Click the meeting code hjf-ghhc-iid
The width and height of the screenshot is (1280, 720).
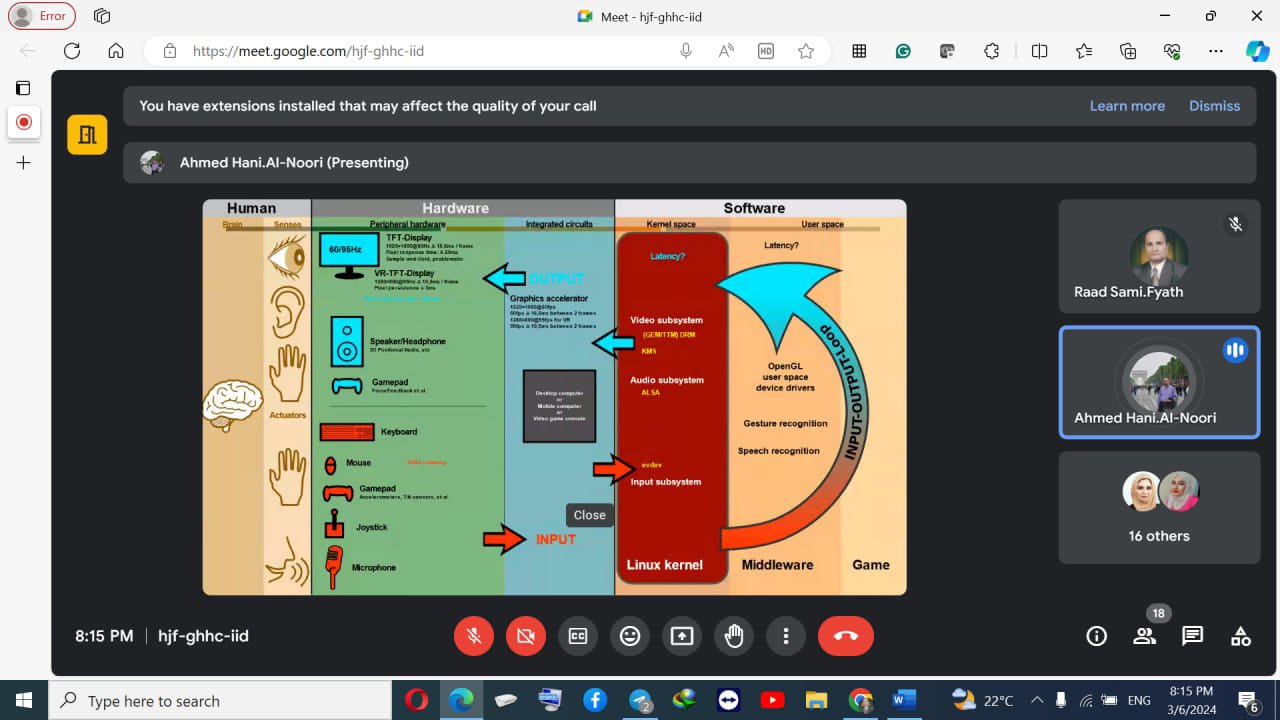pos(203,636)
